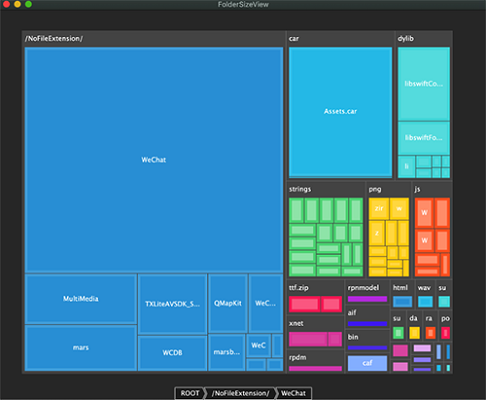This screenshot has width=486, height=400.
Task: Select the orange block under ra
Action: point(430,333)
